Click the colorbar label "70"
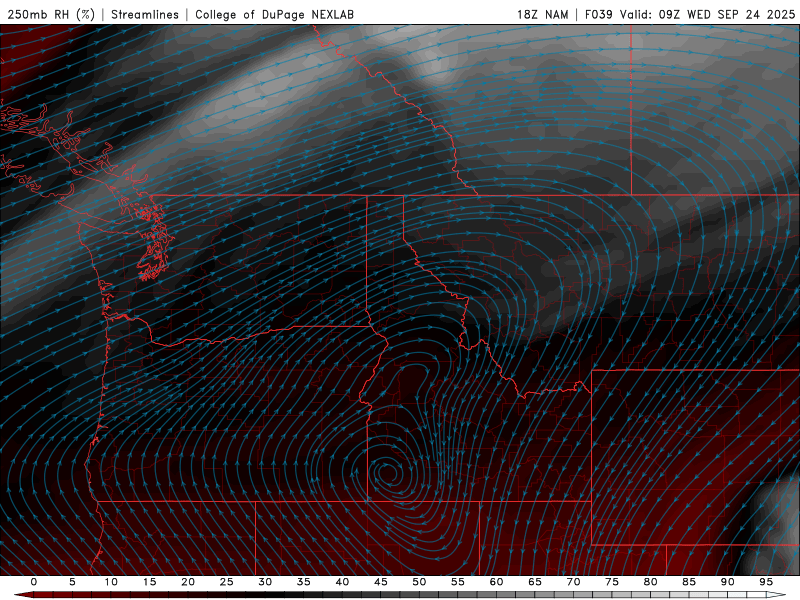 pos(573,582)
